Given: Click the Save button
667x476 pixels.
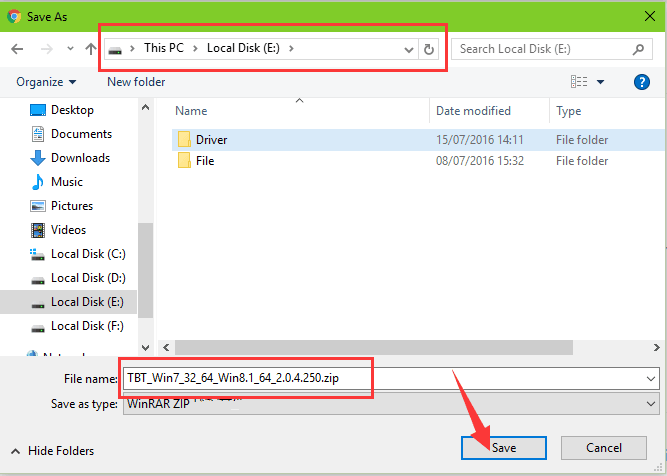Looking at the screenshot, I should tap(504, 448).
